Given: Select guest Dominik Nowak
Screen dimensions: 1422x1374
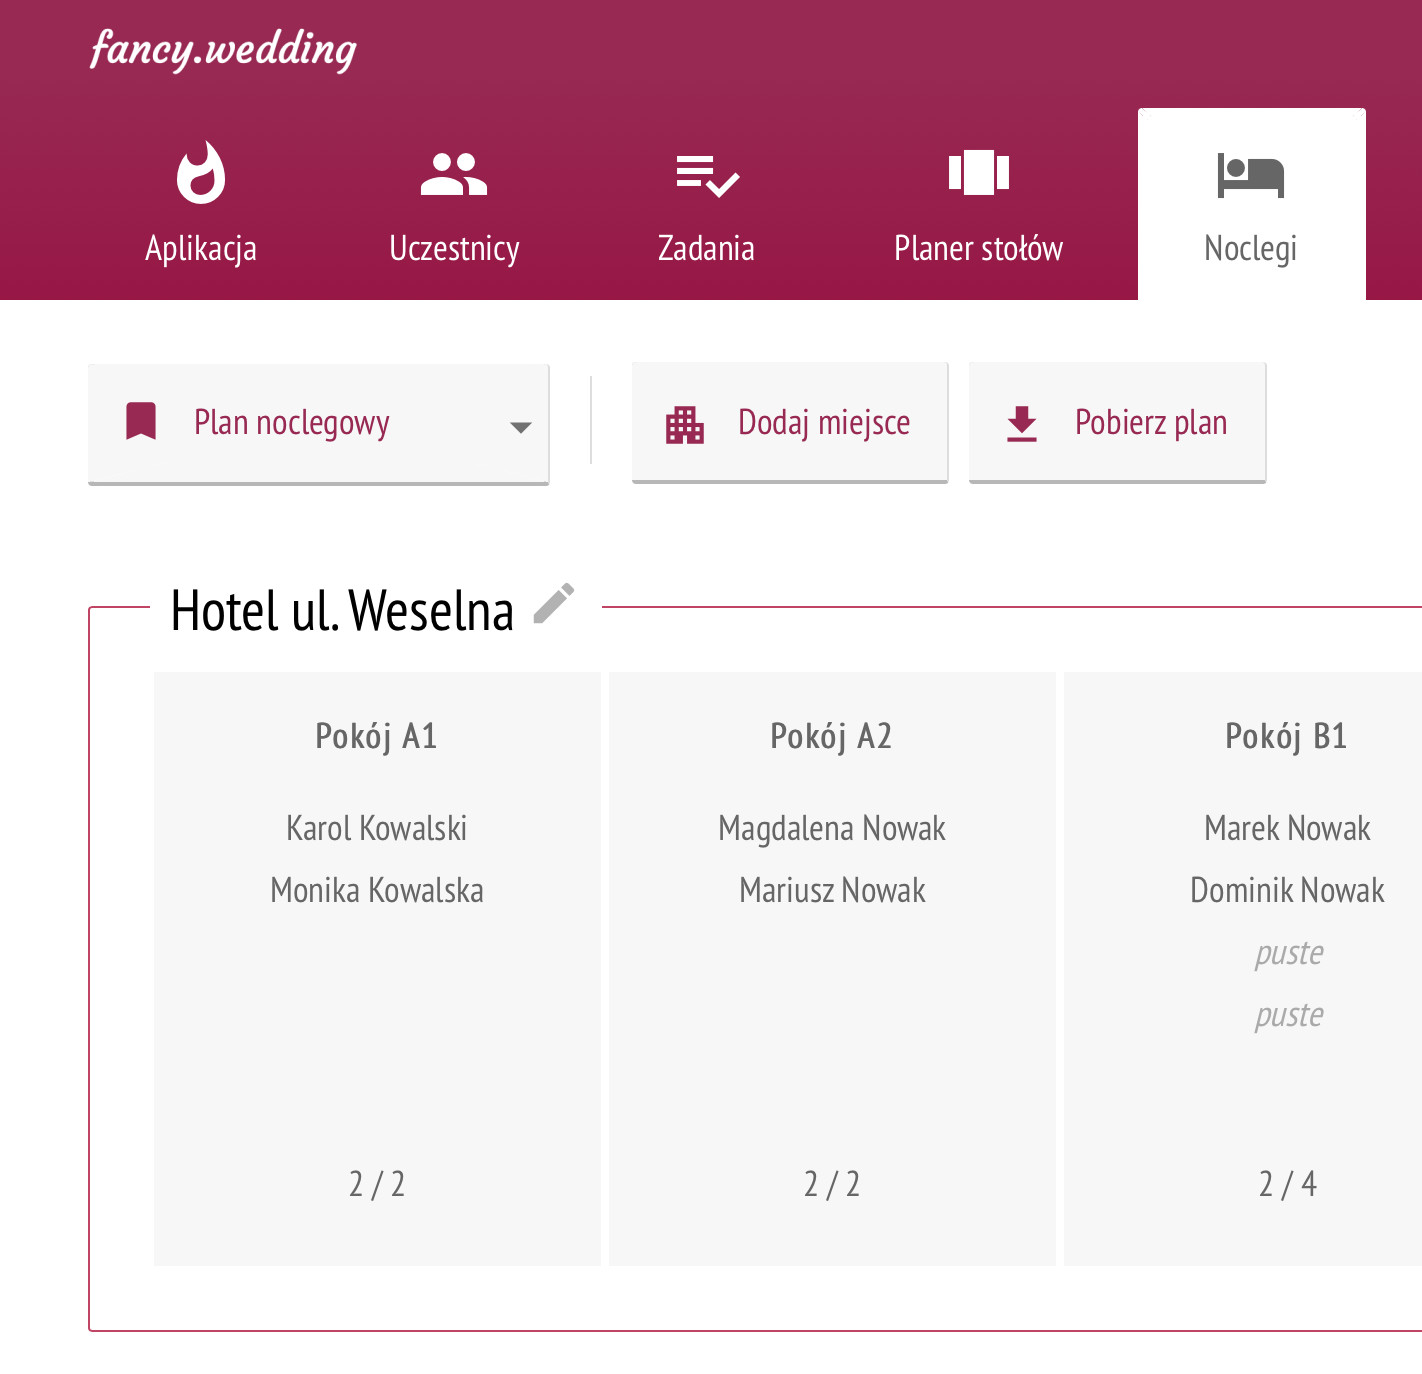Looking at the screenshot, I should point(1287,890).
